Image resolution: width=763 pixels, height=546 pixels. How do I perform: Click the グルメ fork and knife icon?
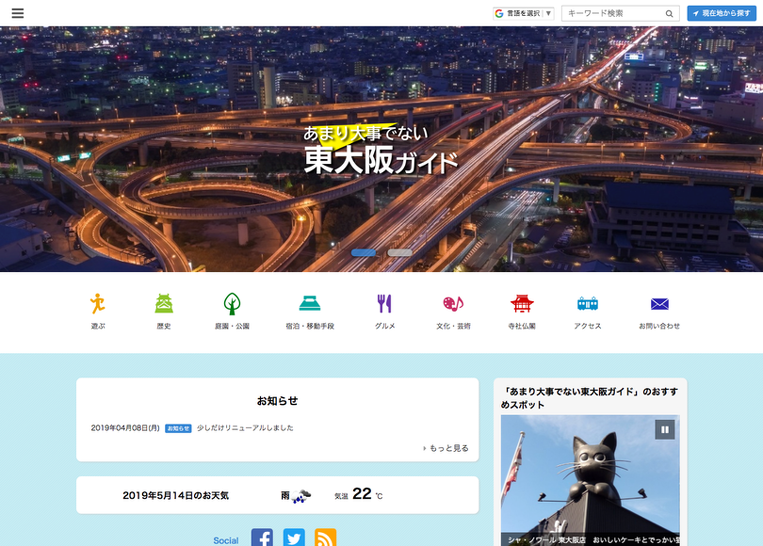[x=384, y=303]
